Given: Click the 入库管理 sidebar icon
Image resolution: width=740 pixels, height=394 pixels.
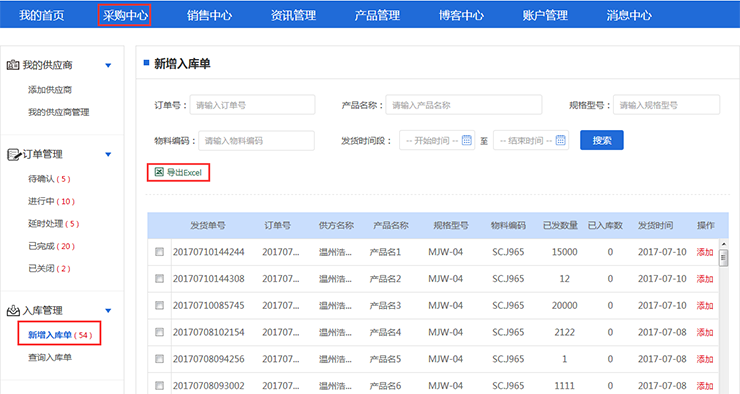Looking at the screenshot, I should (13, 310).
